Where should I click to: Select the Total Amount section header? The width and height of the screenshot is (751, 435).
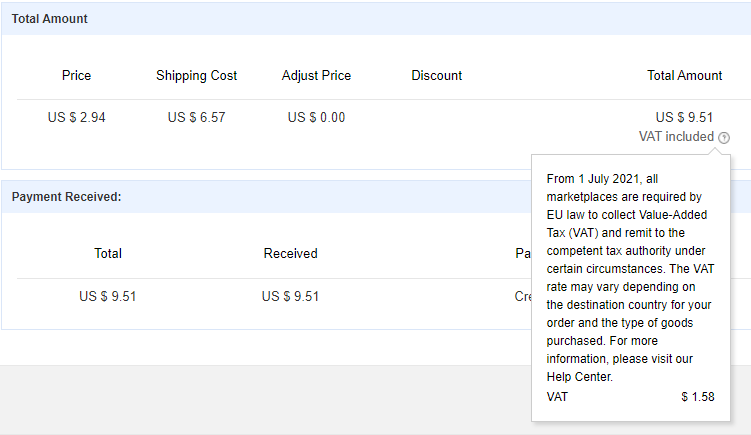click(50, 19)
